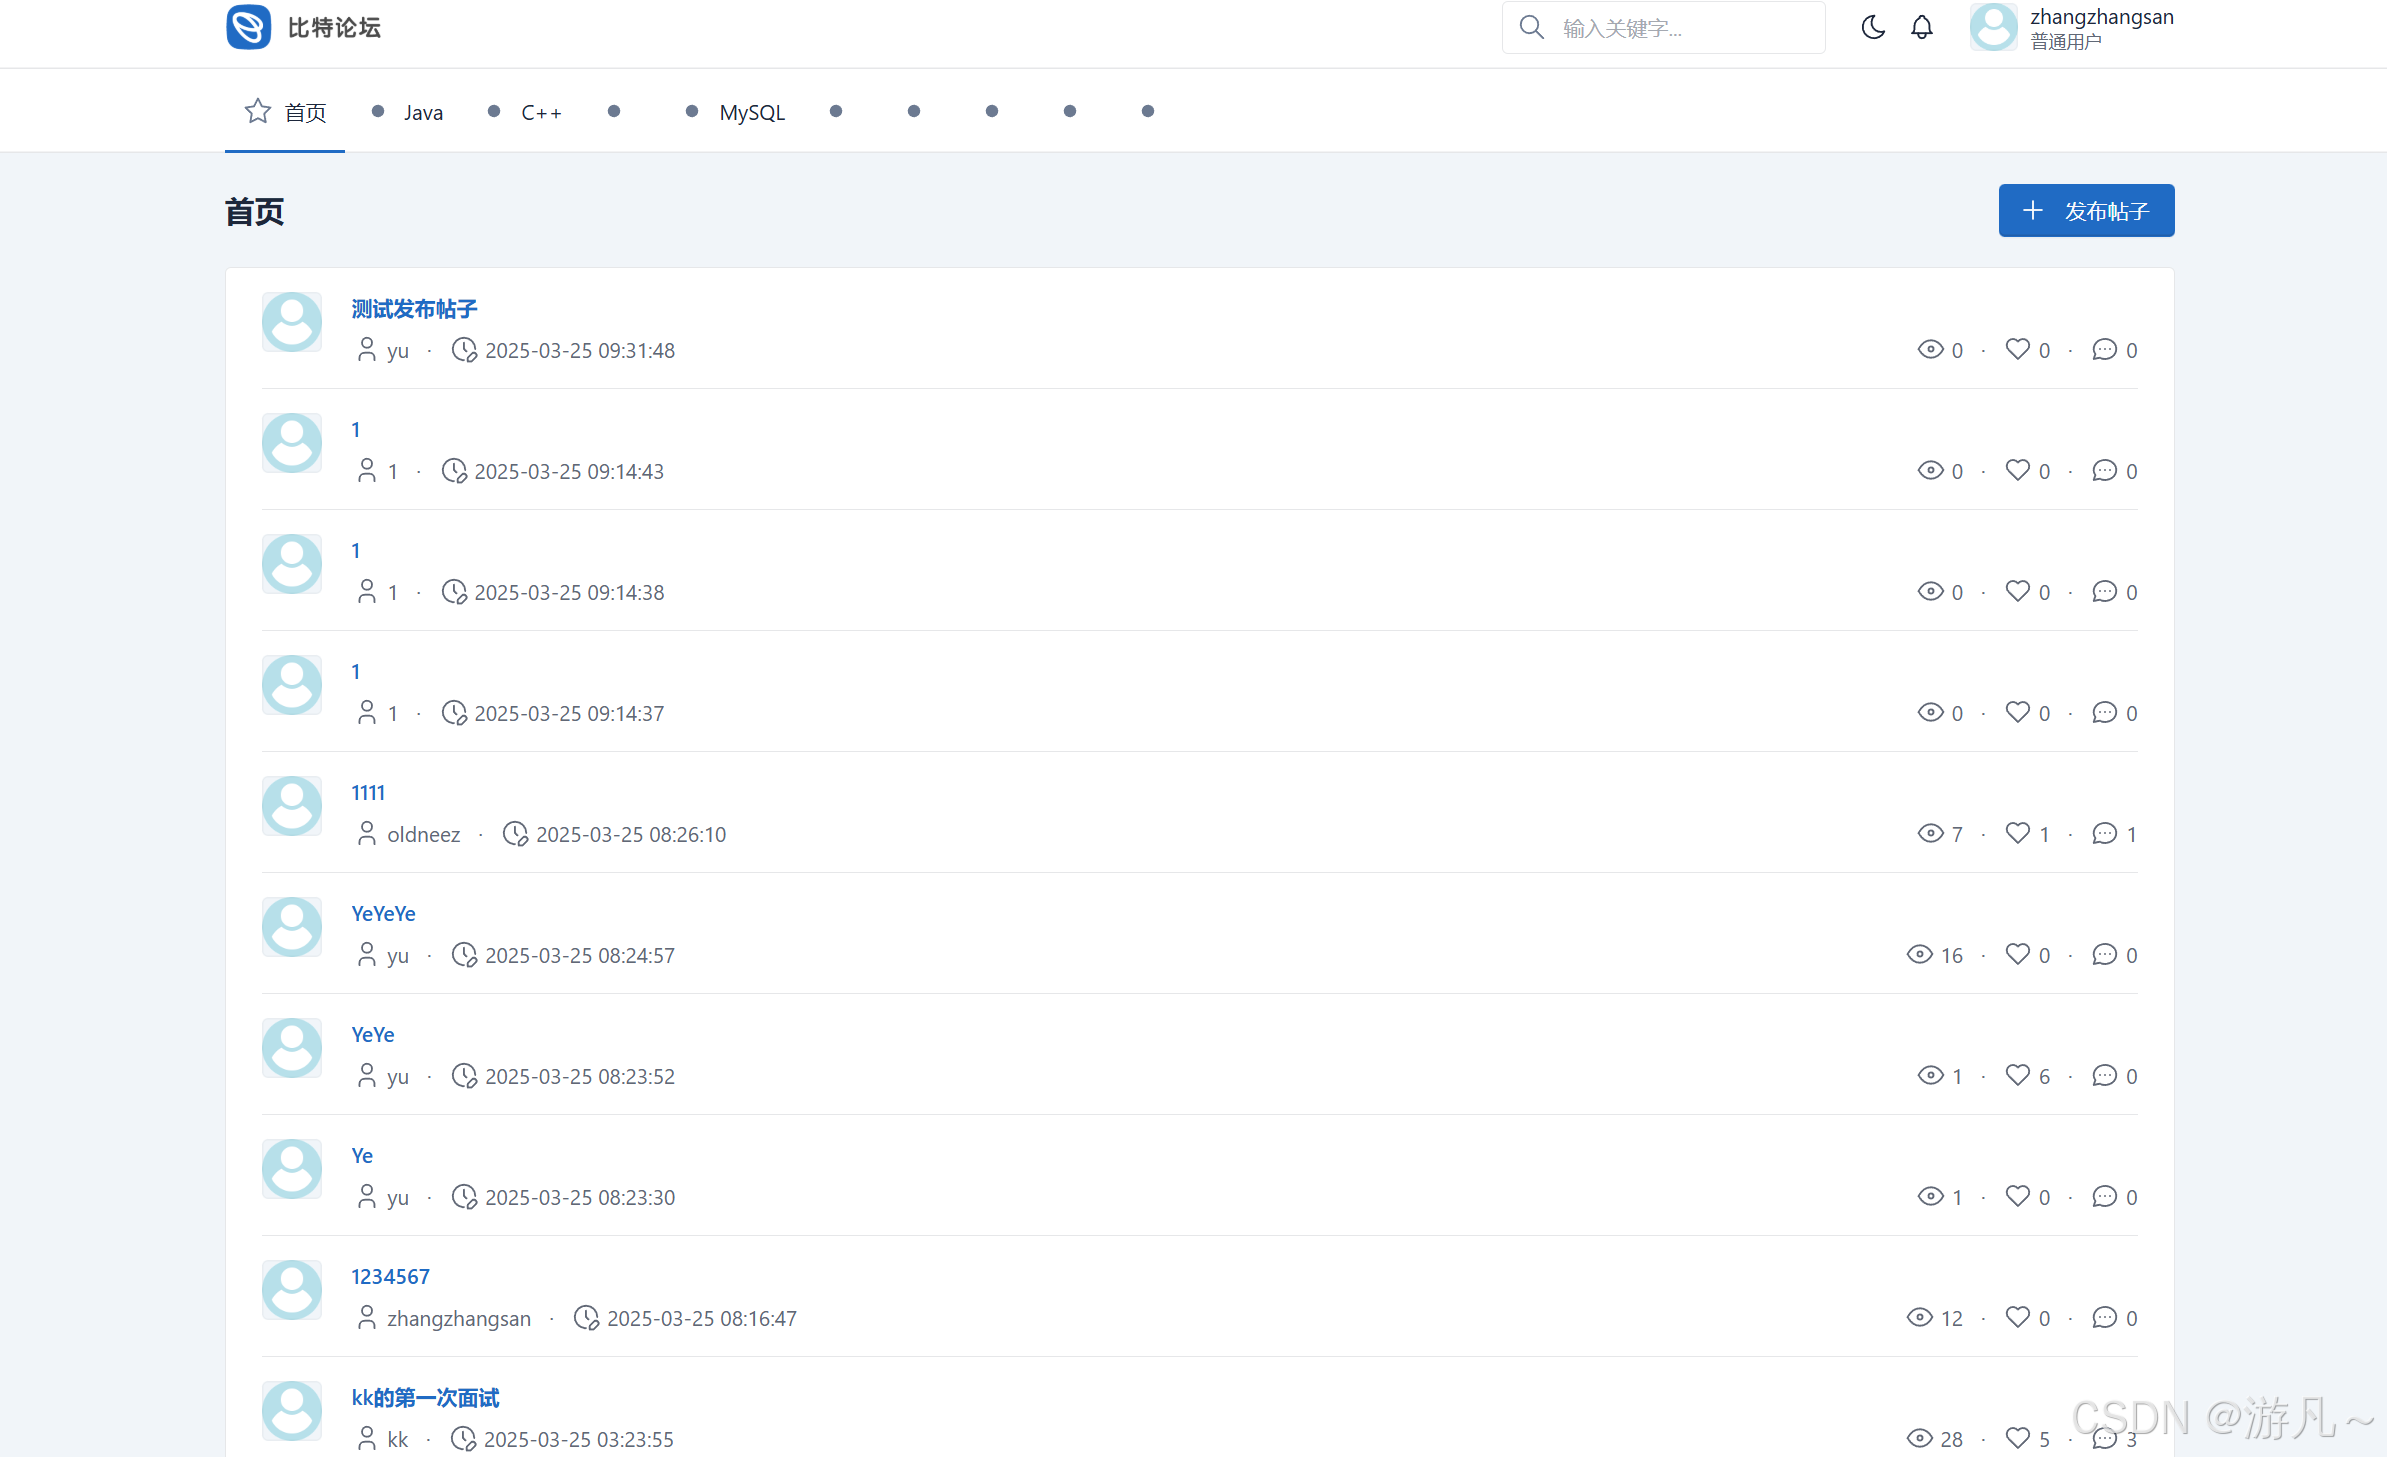Viewport: 2387px width, 1457px height.
Task: Click heart icon on 测试发布帖子 post
Action: [2017, 349]
